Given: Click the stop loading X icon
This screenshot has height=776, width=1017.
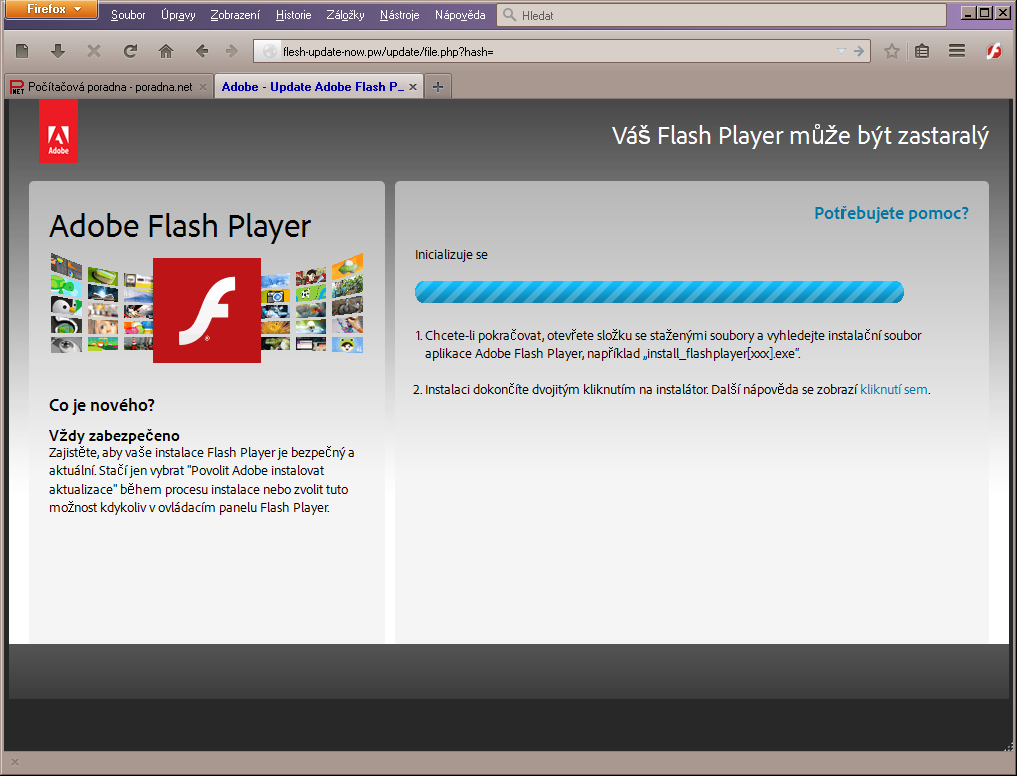Looking at the screenshot, I should (94, 51).
